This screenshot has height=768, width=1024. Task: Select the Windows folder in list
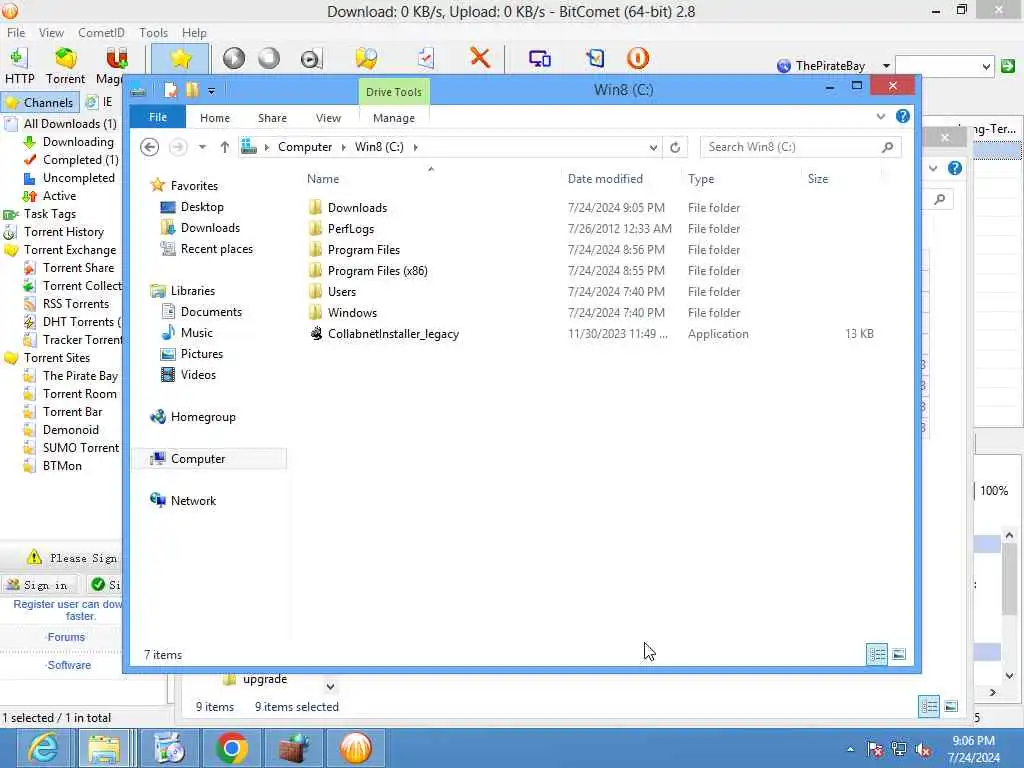click(x=352, y=313)
